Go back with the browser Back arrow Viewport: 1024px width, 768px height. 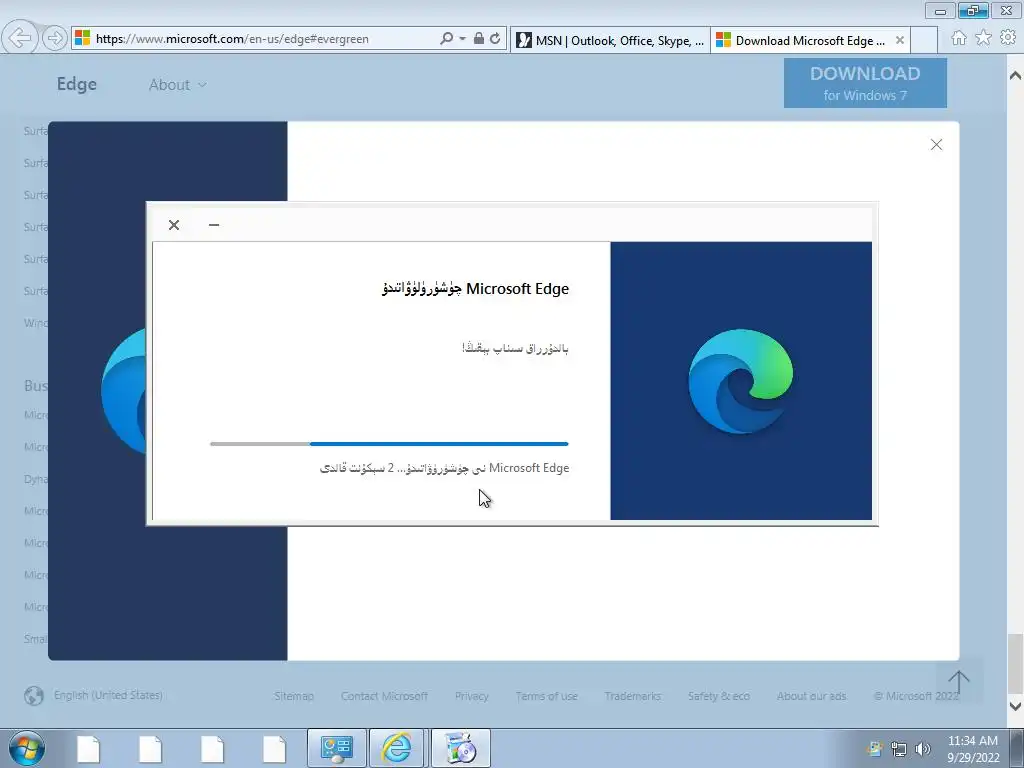[20, 38]
